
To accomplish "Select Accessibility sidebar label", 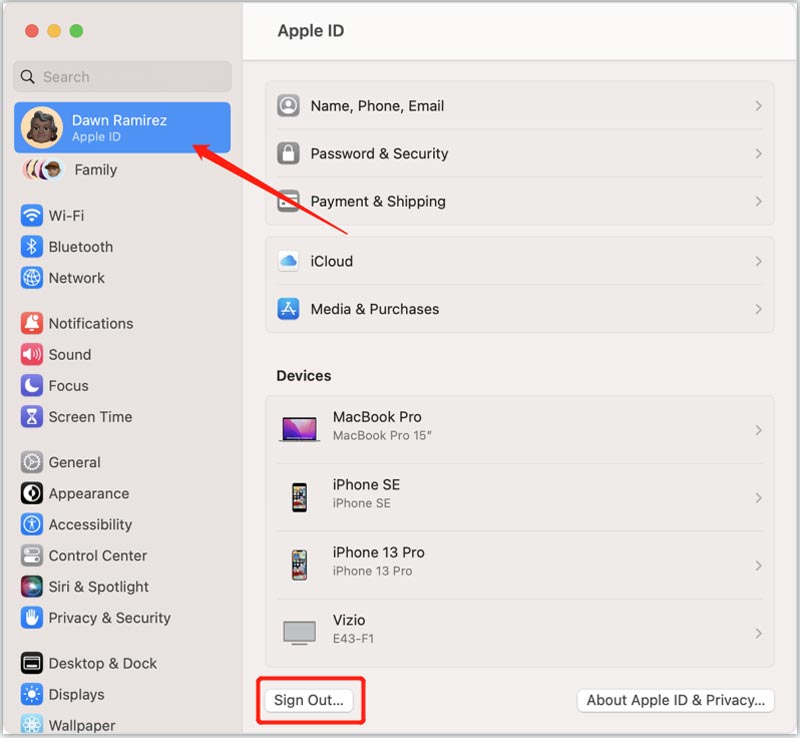I will click(x=90, y=524).
